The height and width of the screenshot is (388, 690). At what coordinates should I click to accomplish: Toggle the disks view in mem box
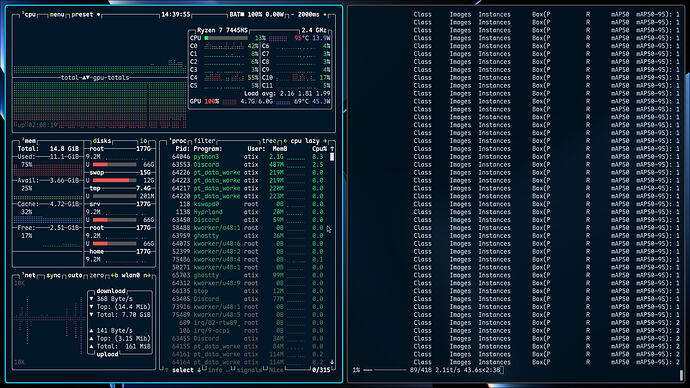click(102, 141)
